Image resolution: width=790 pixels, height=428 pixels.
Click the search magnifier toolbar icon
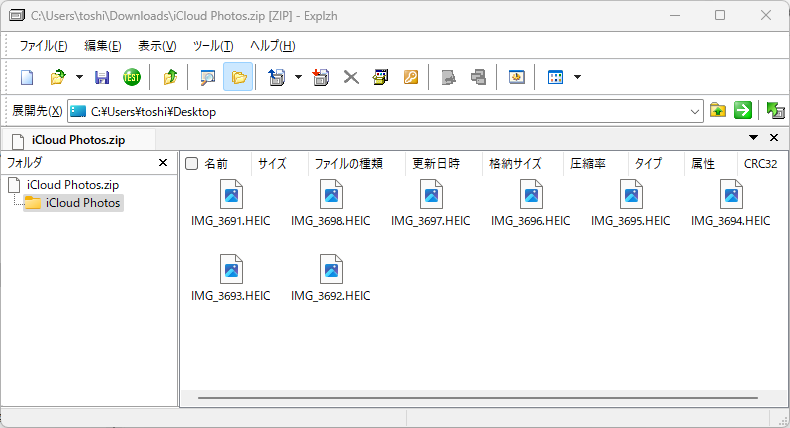[208, 77]
